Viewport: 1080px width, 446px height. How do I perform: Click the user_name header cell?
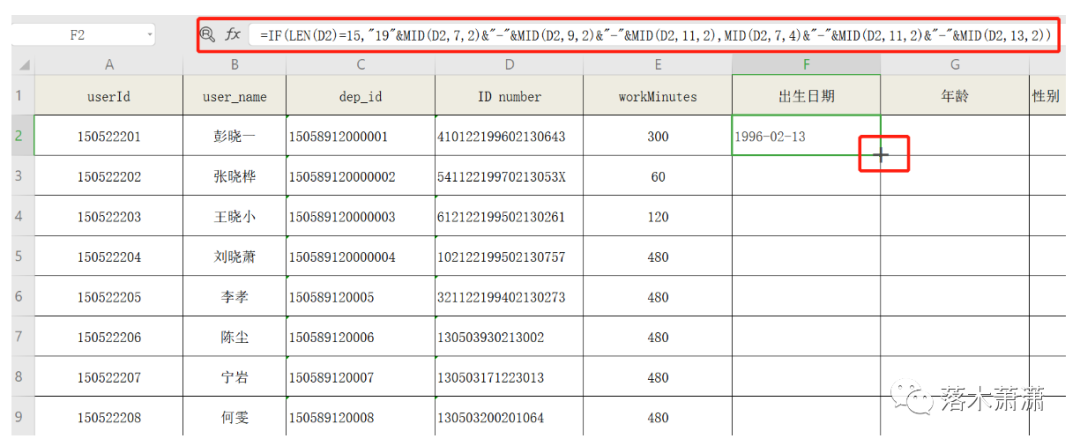point(234,96)
